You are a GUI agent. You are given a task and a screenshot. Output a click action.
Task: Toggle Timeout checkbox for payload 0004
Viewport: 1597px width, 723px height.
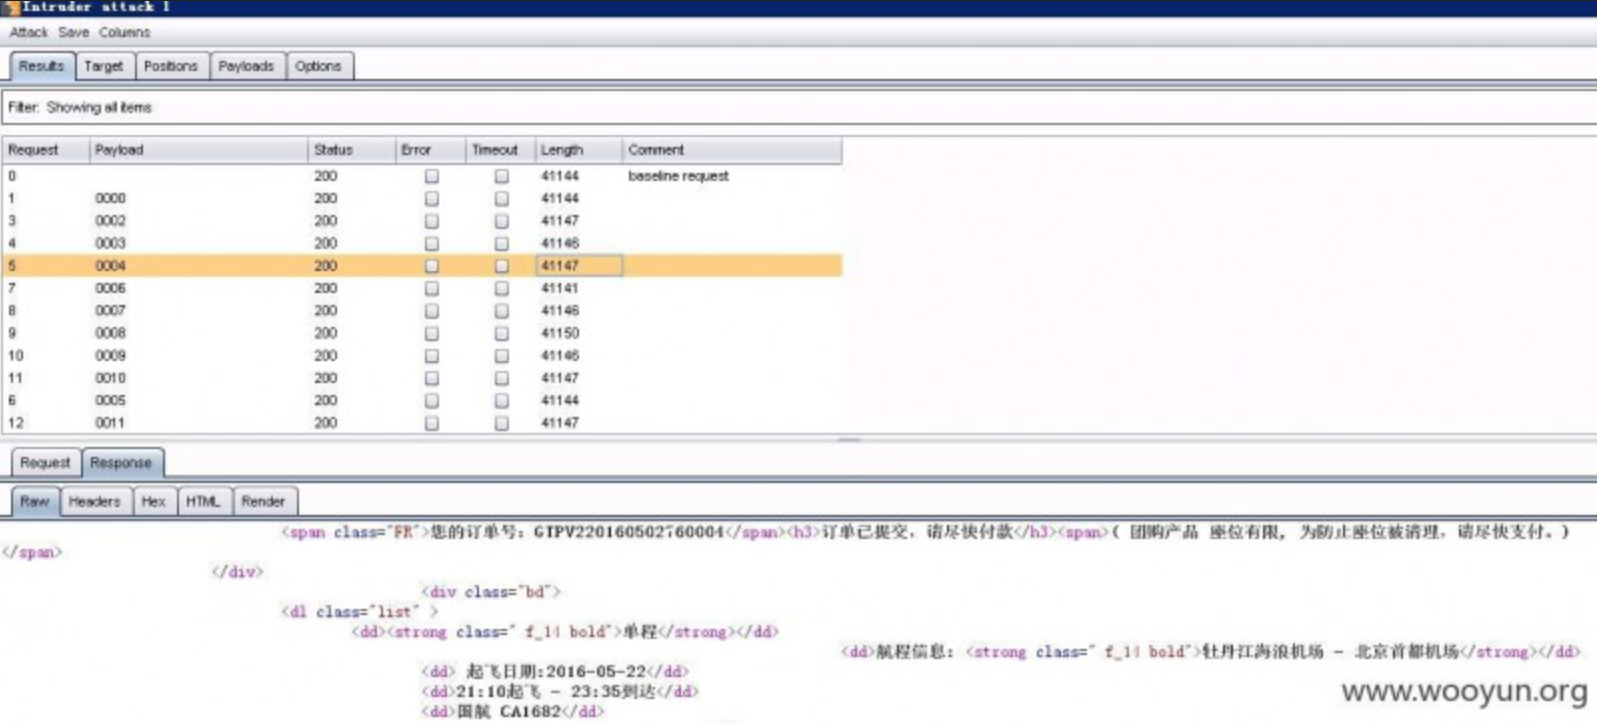501,266
